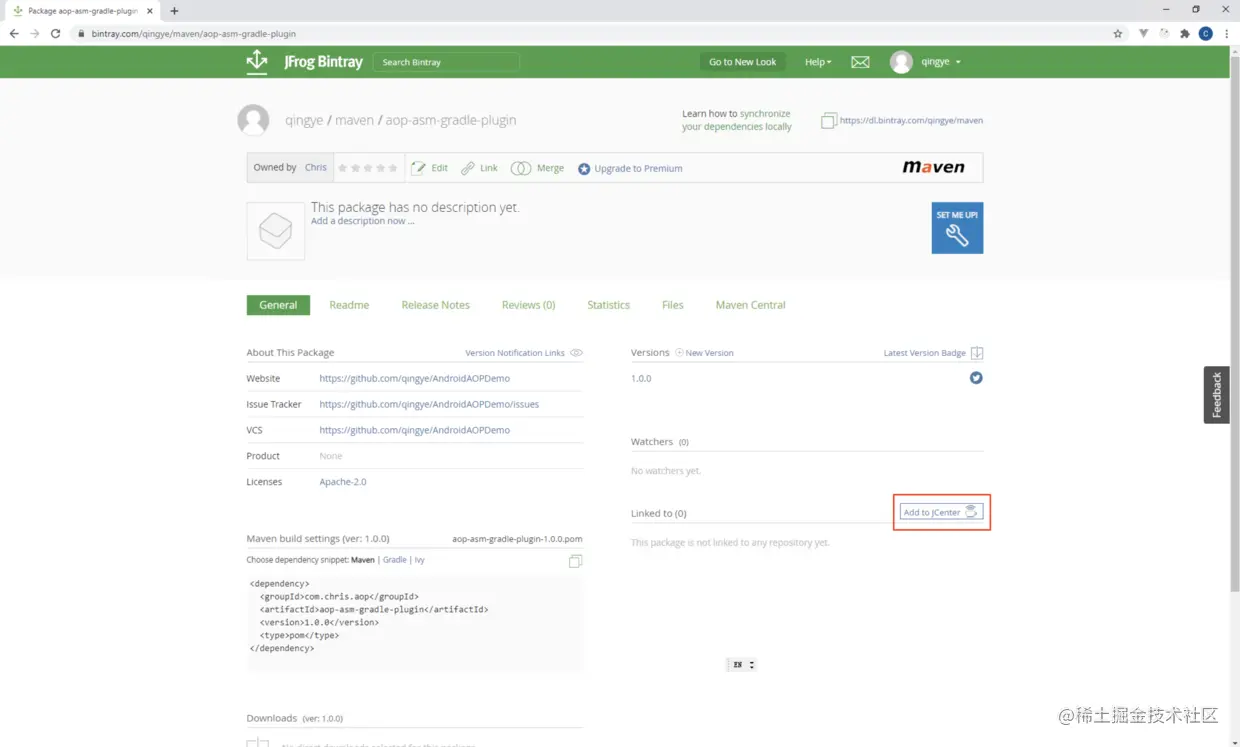Click the Search Bintray input field
Screen dimensions: 1240x747
[446, 62]
